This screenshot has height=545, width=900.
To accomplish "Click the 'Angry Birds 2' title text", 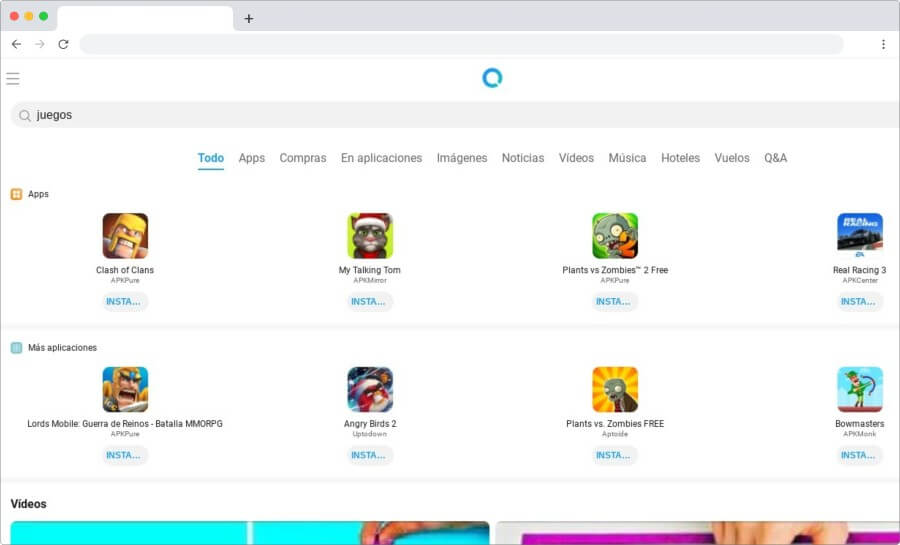I will [370, 424].
